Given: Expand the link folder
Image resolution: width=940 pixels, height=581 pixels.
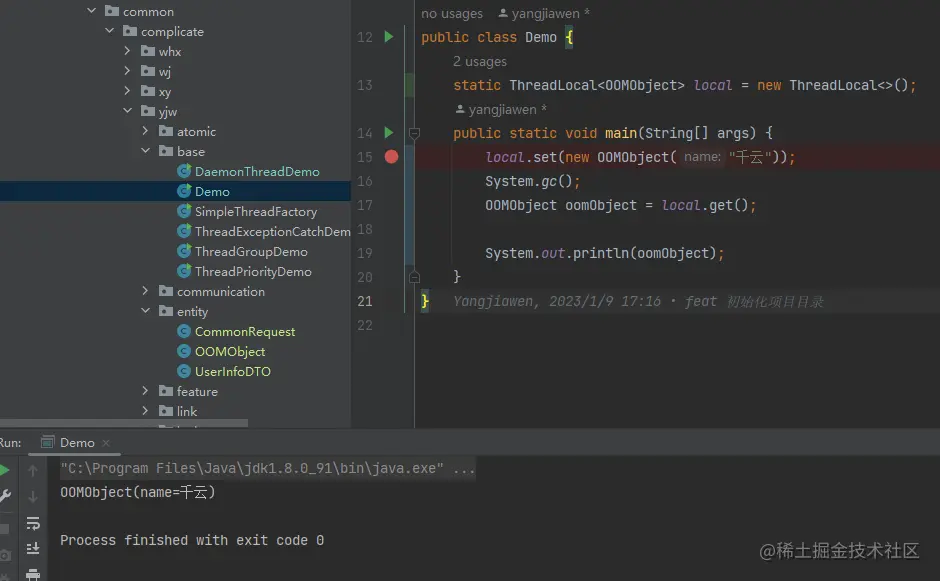Looking at the screenshot, I should (x=145, y=411).
